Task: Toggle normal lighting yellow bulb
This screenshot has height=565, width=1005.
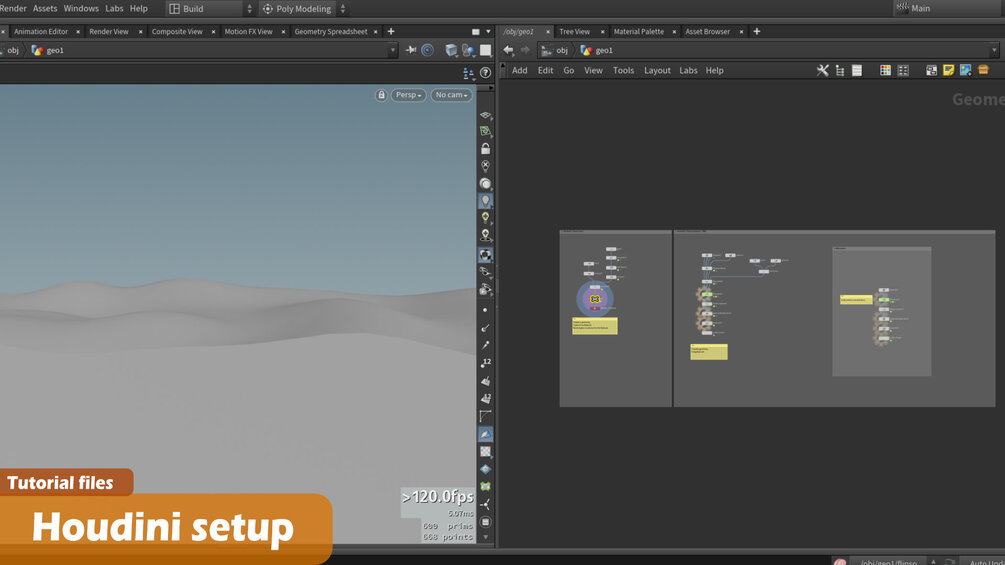Action: [x=485, y=218]
